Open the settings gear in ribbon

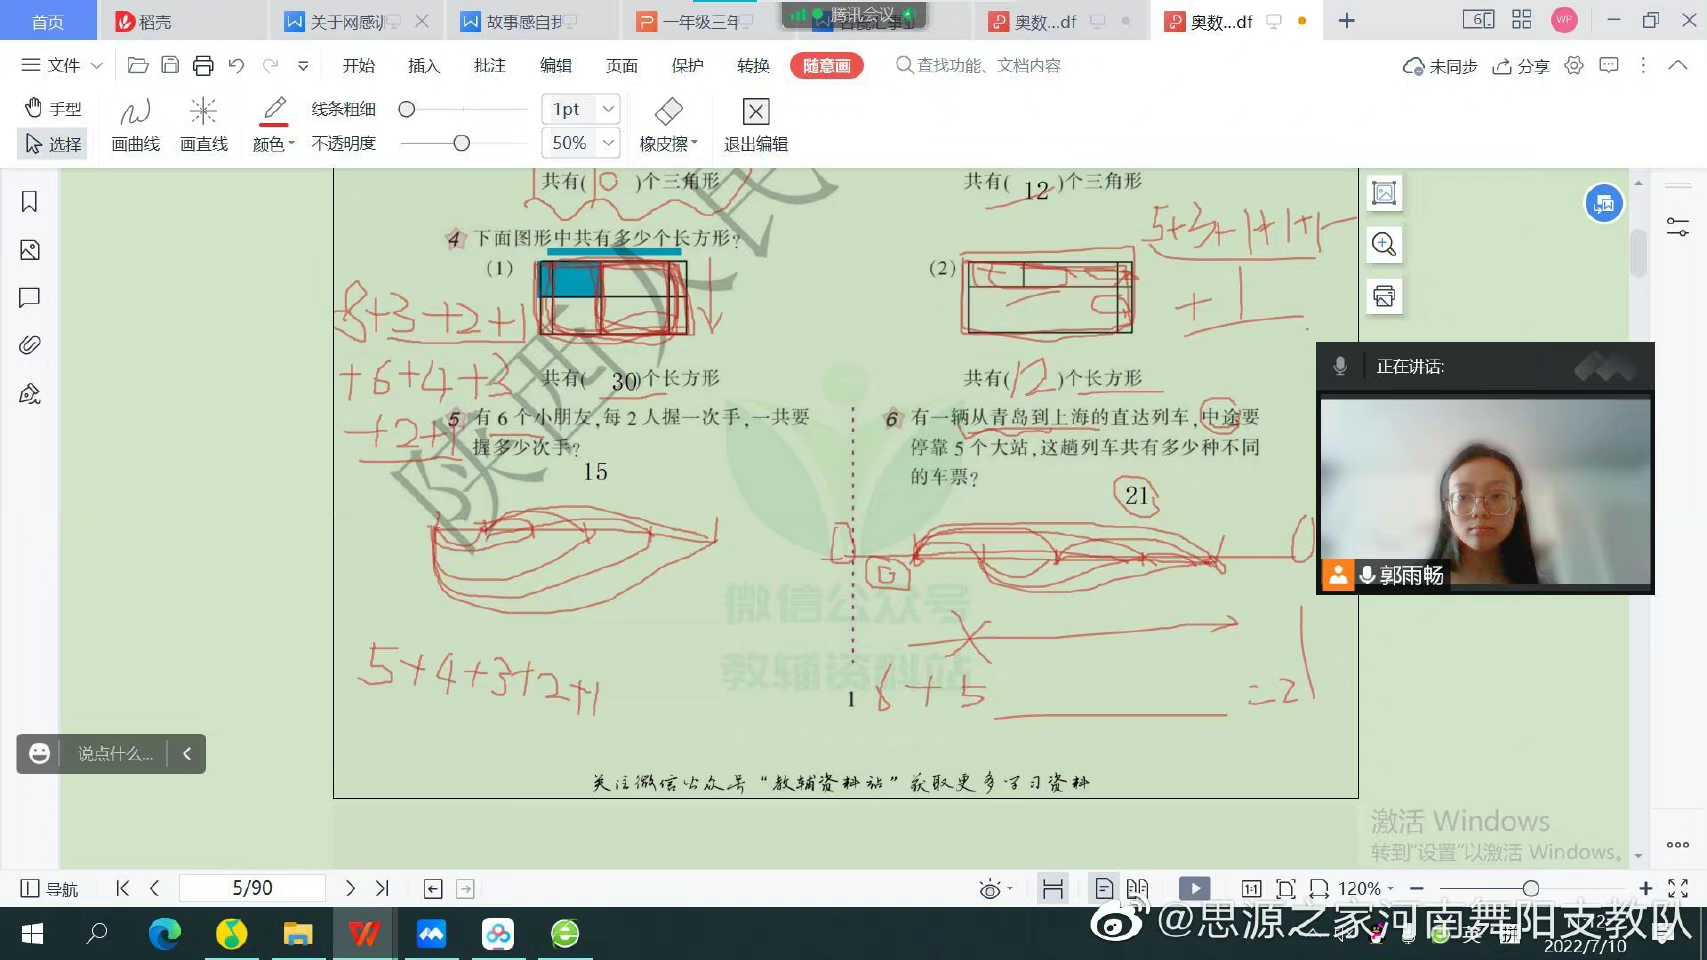1574,66
